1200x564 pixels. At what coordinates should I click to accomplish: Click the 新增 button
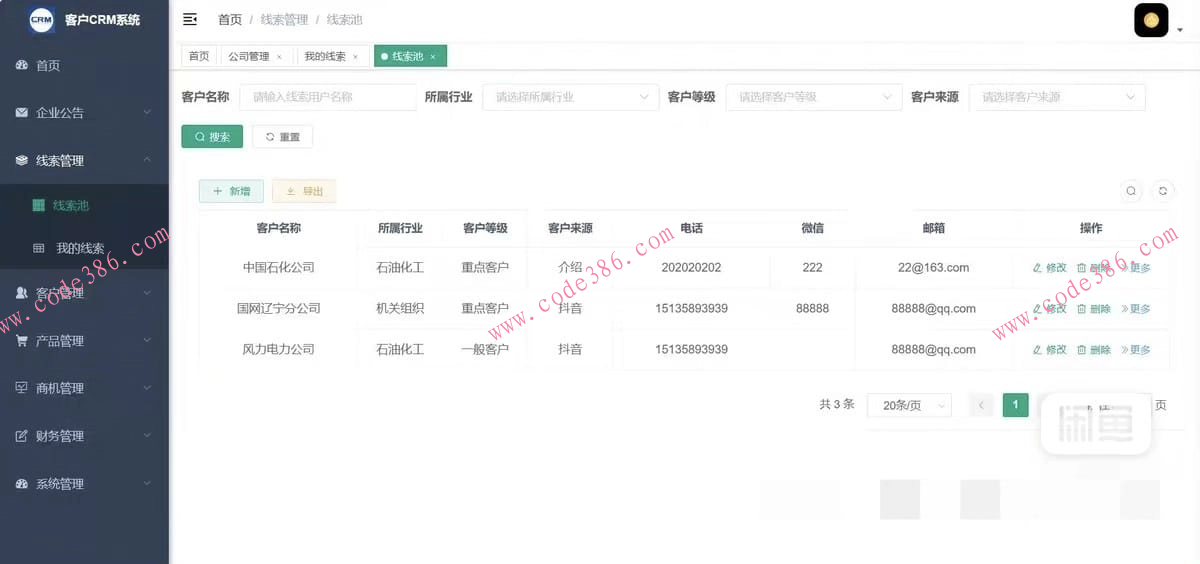coord(231,191)
